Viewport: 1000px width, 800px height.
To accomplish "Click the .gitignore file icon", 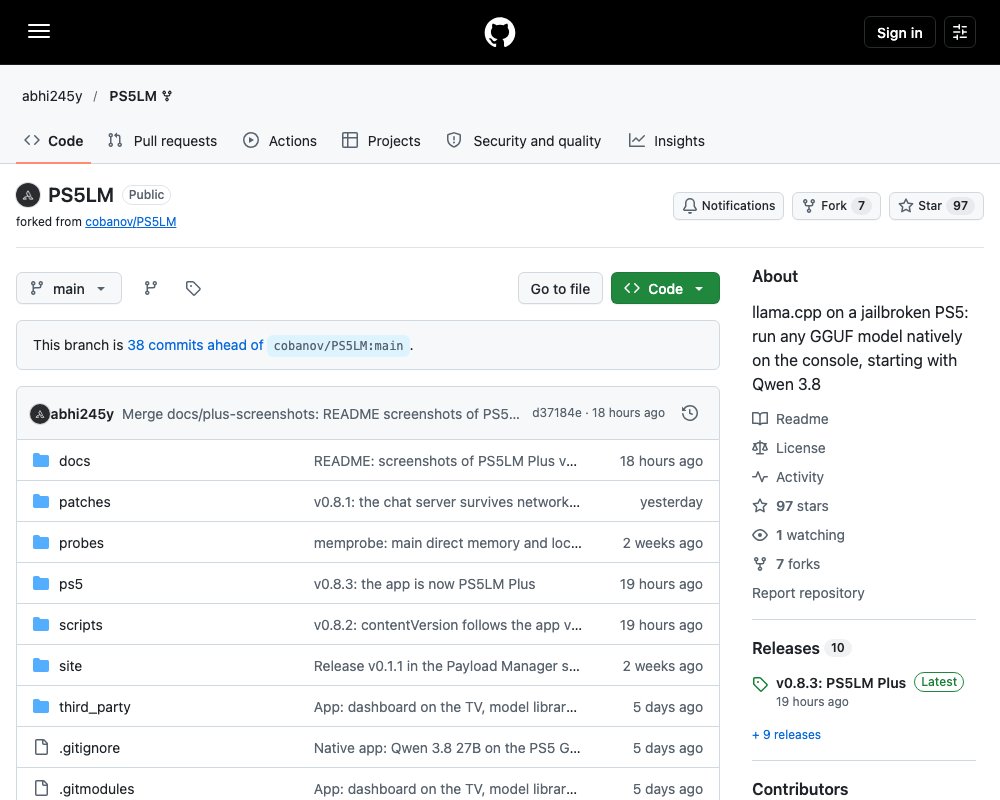I will [41, 747].
